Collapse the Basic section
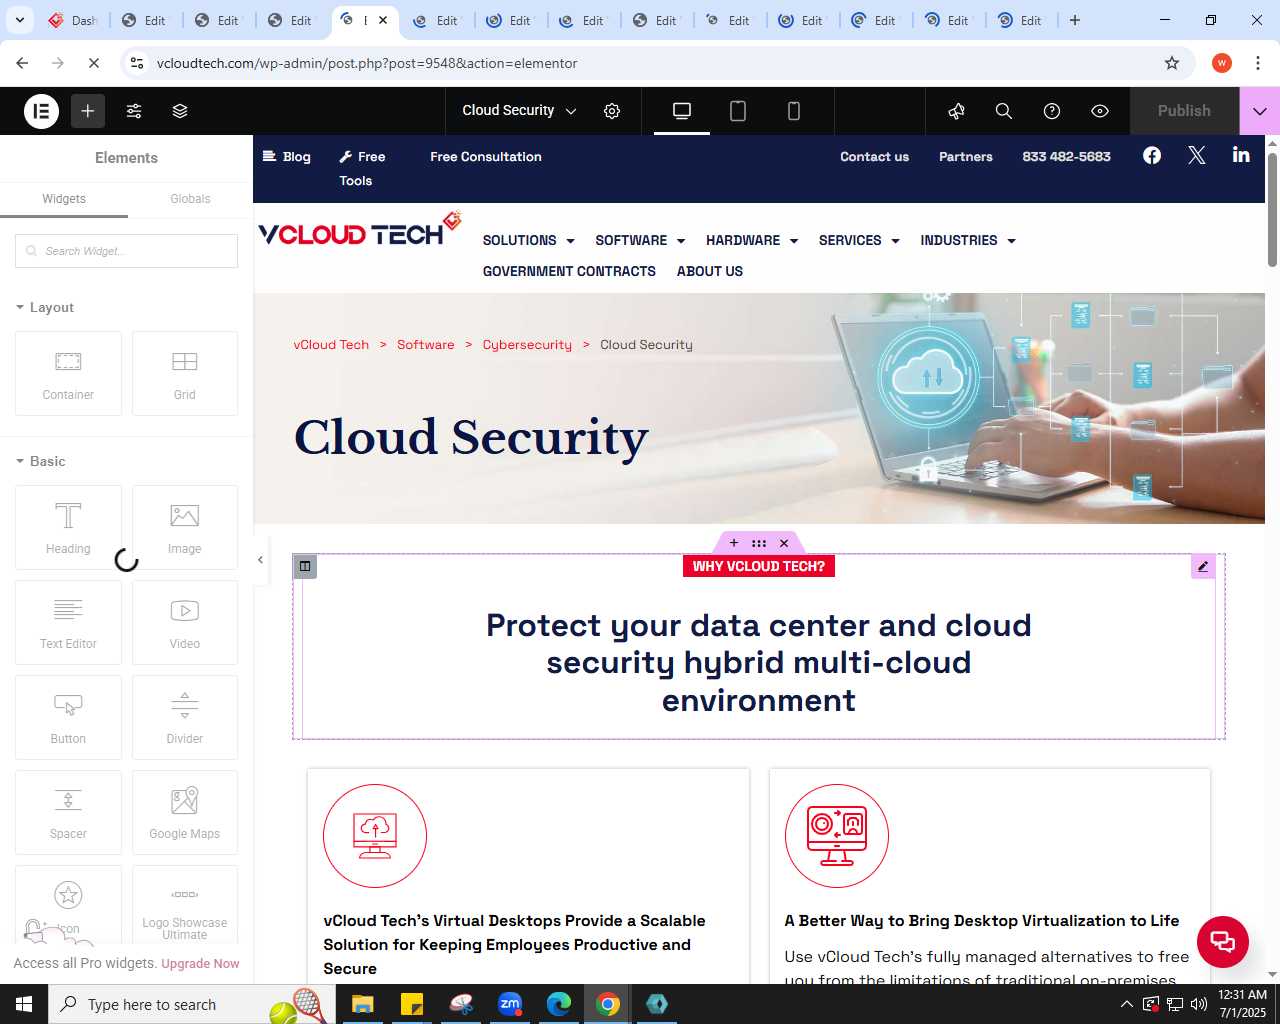1280x1024 pixels. [41, 461]
